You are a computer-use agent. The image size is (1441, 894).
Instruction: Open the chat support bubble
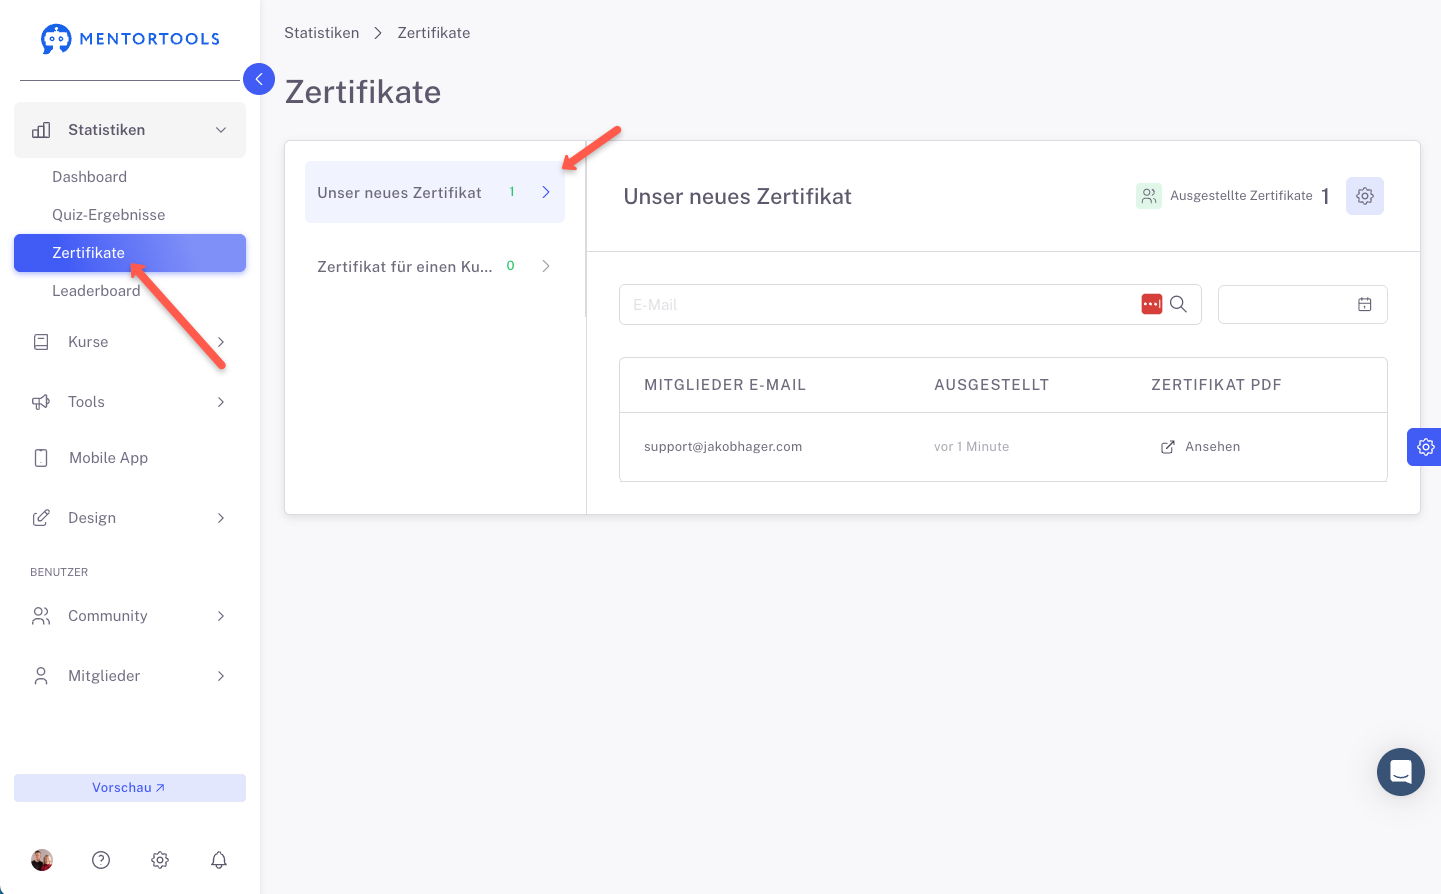pos(1400,772)
